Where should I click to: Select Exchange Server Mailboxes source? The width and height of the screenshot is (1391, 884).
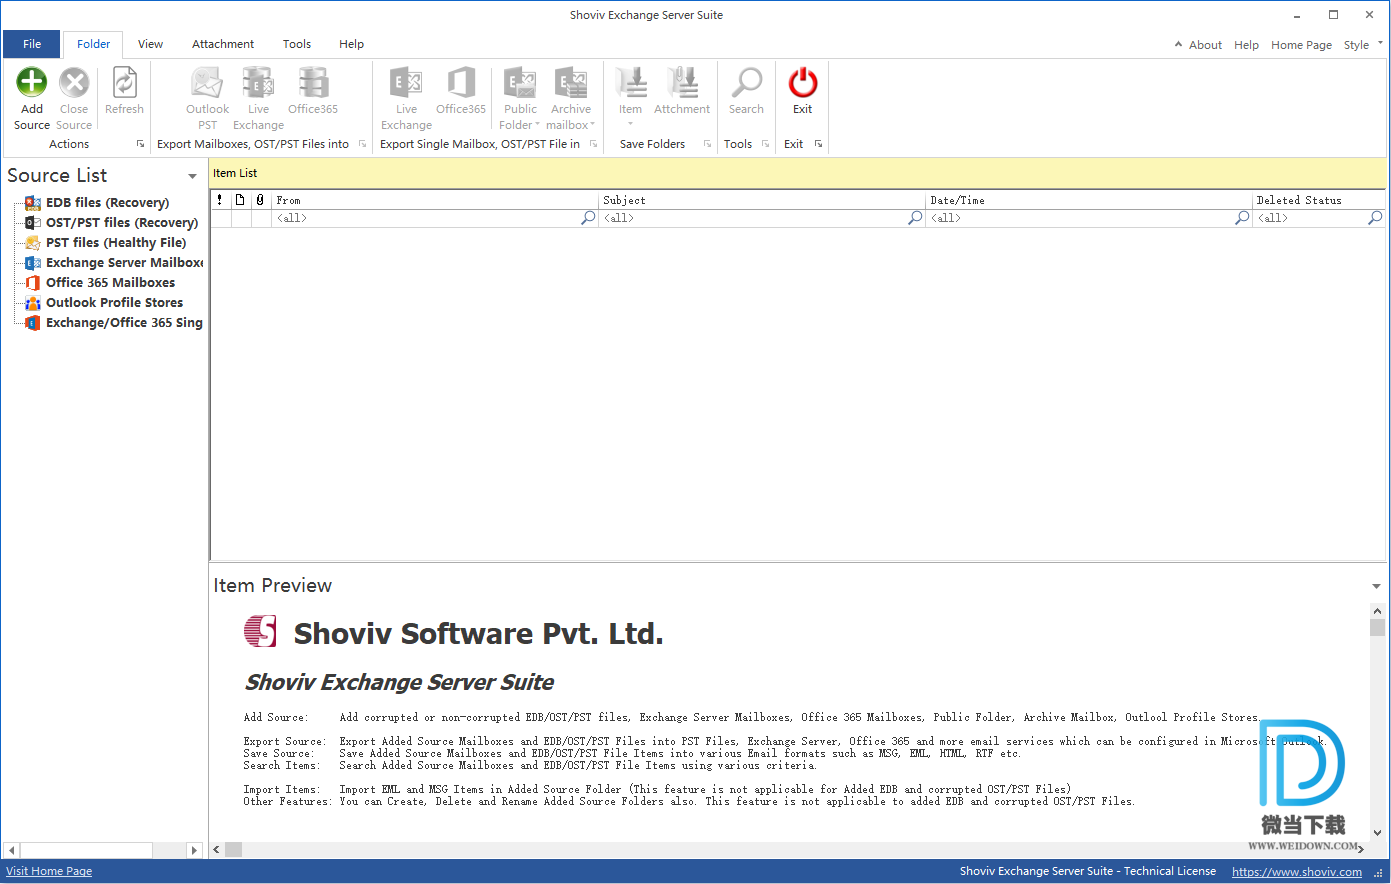pos(124,262)
